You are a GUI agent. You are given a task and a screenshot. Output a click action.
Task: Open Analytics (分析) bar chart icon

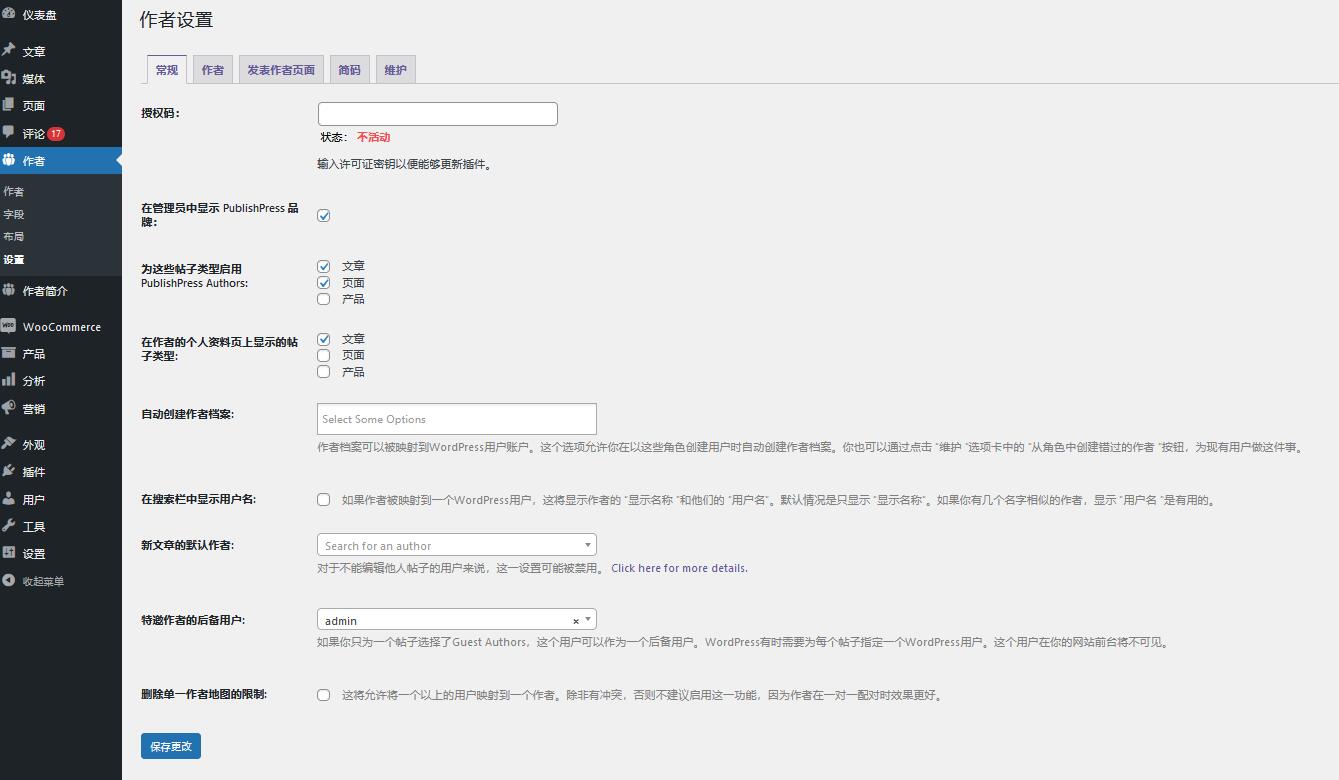pos(9,380)
